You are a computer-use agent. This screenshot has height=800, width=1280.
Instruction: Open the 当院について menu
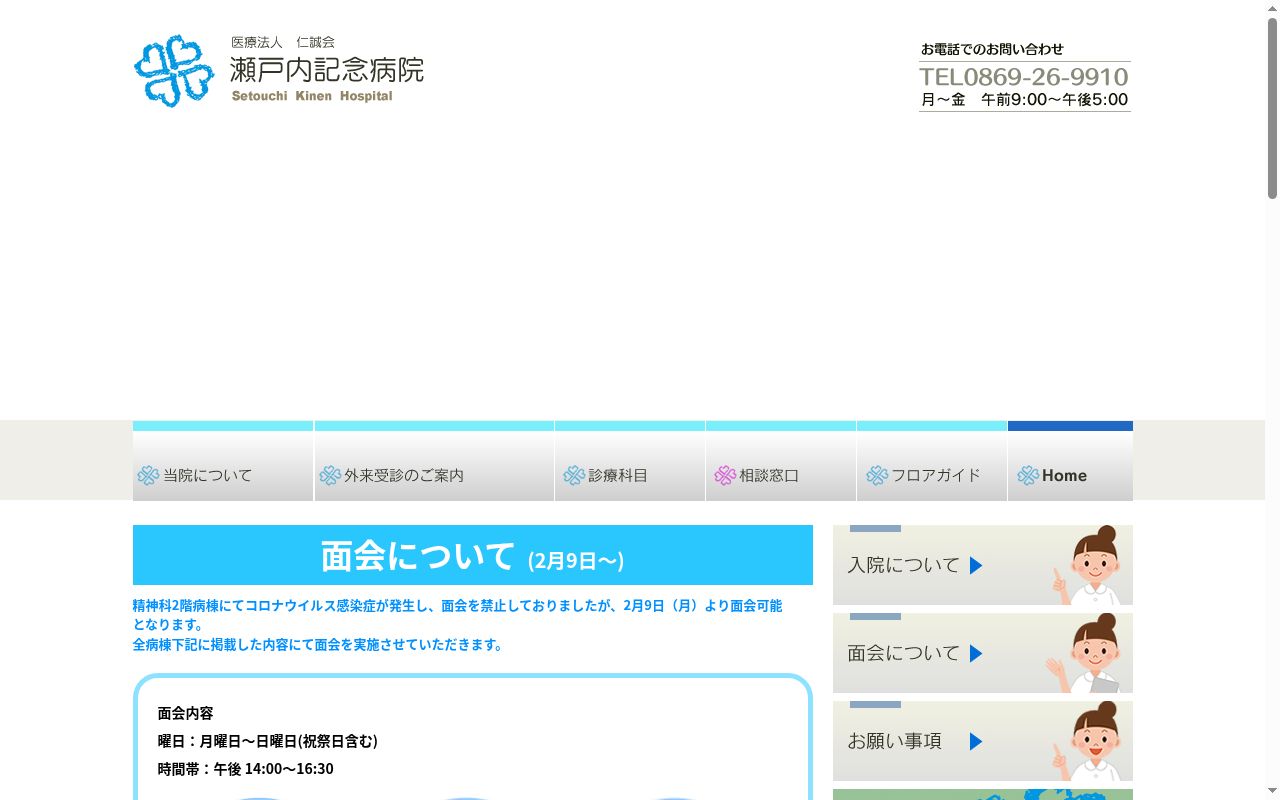click(x=223, y=461)
